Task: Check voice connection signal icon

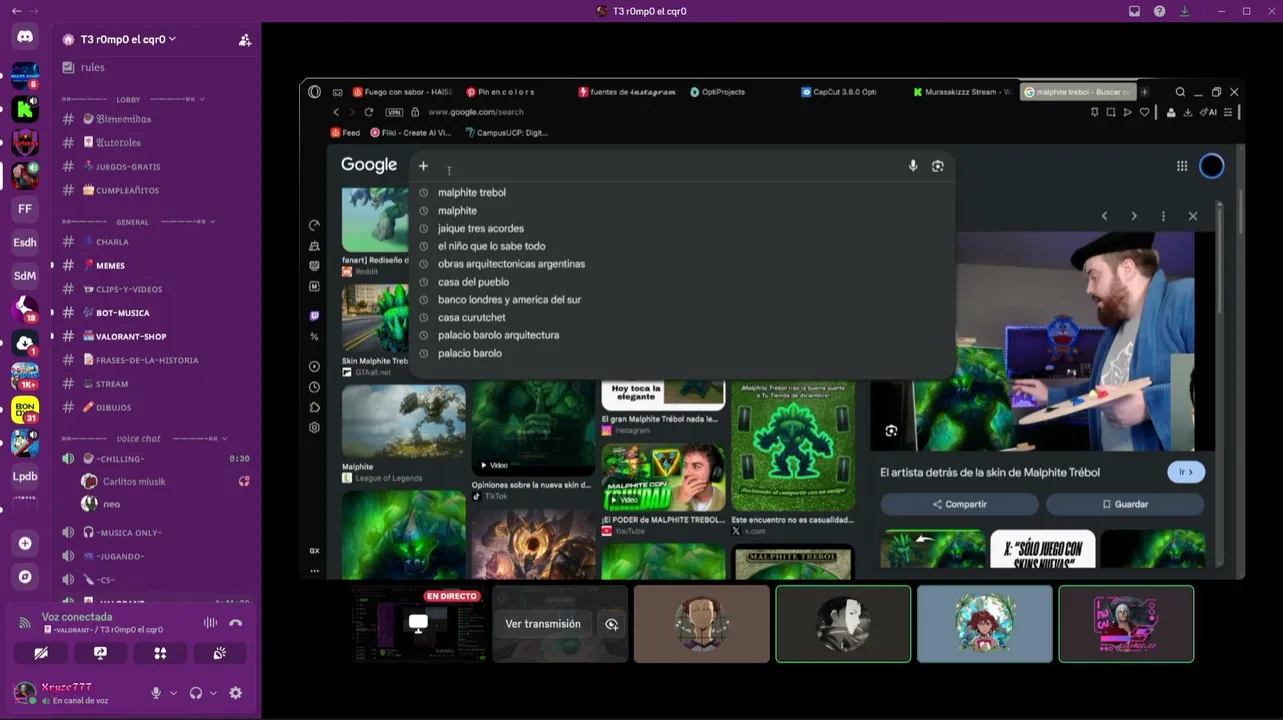Action: tap(25, 623)
